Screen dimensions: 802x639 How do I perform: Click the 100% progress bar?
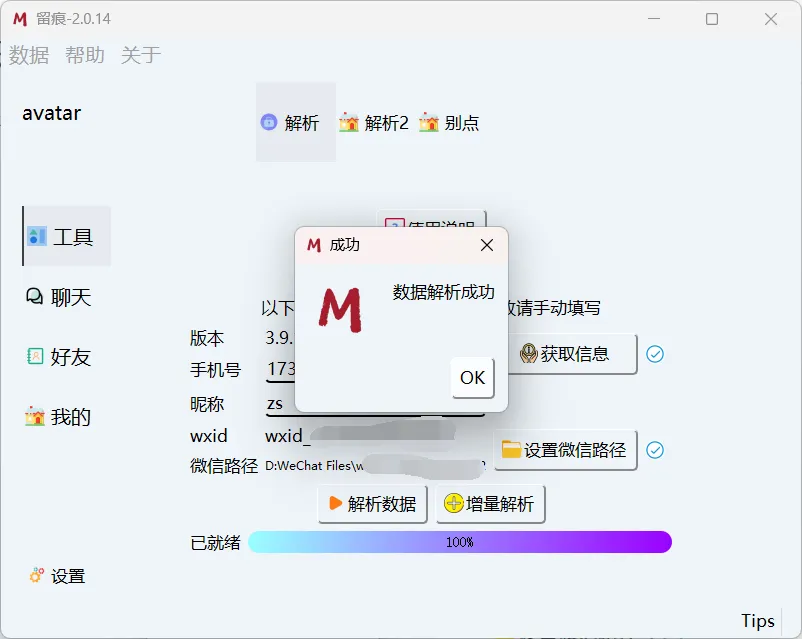pos(460,542)
